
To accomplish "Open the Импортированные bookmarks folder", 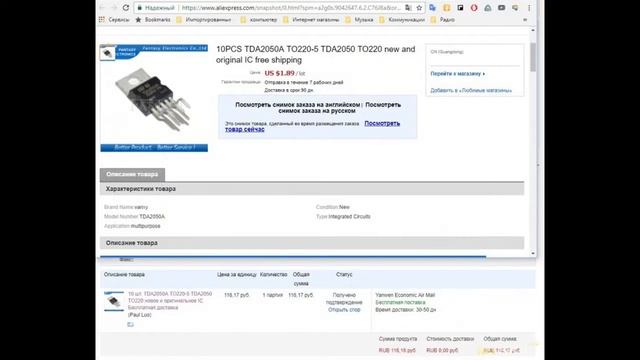I will point(203,20).
